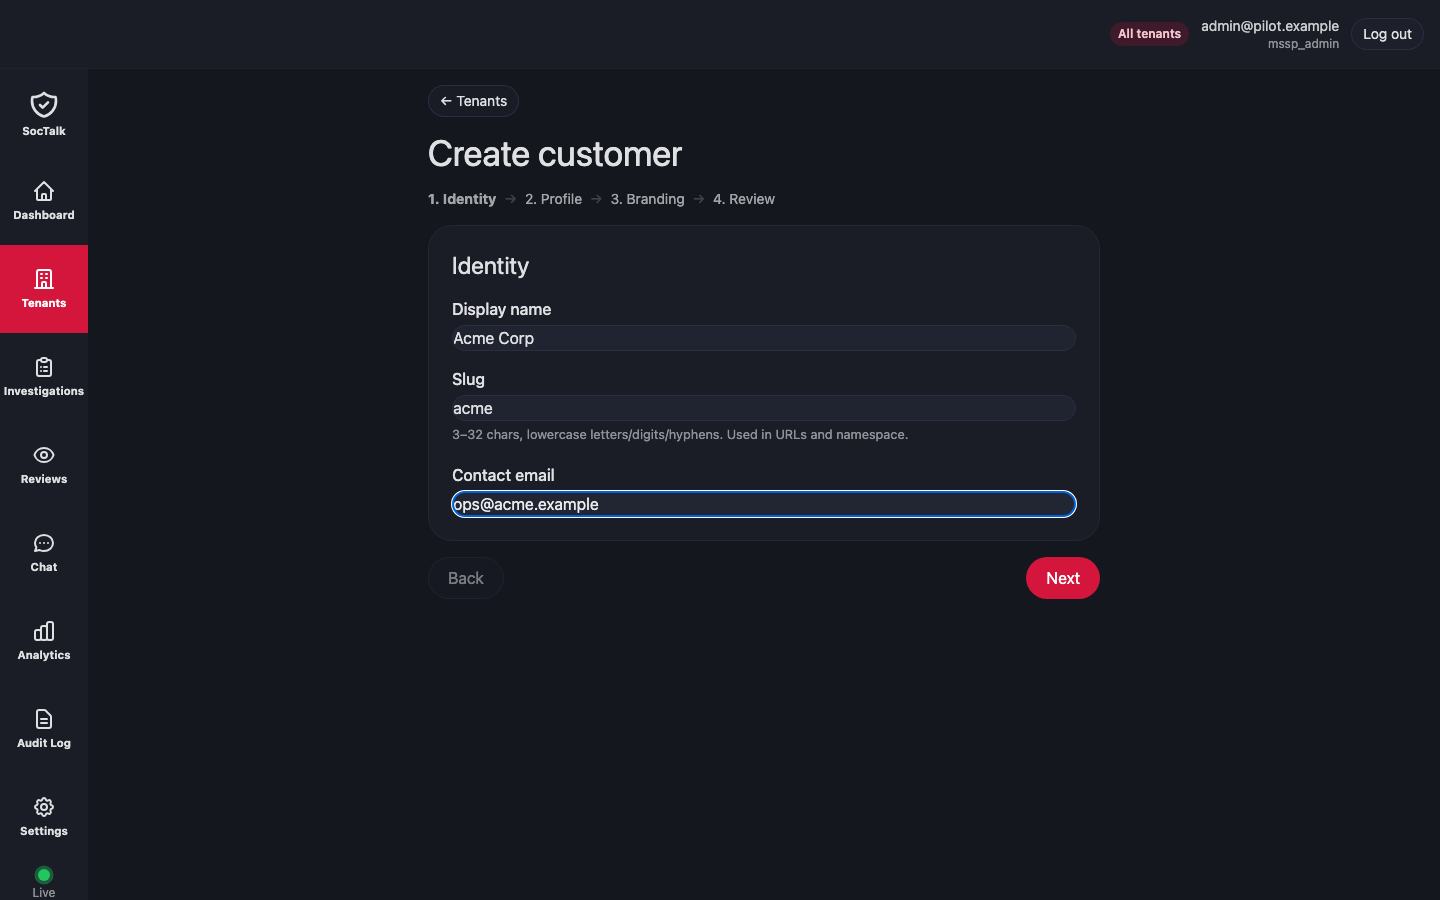Focus the Slug input field
Screen dimensions: 1440x900
point(764,408)
